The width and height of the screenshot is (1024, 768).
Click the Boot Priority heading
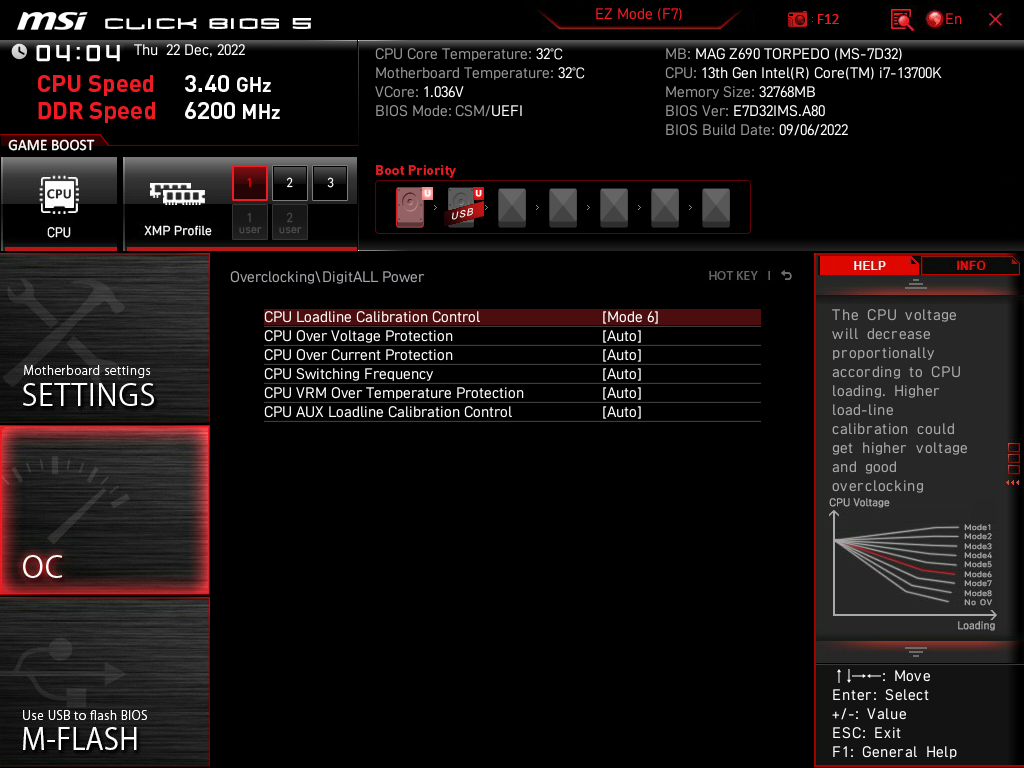[415, 170]
